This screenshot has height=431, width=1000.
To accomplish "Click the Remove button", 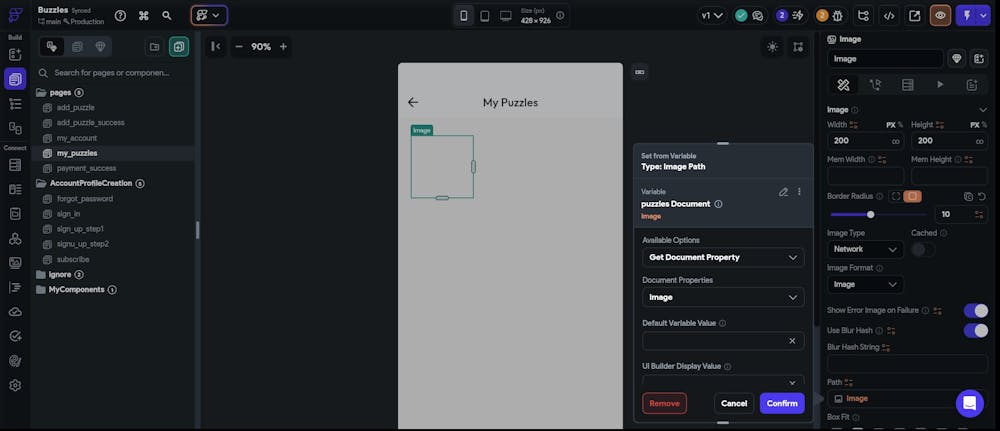I will tap(664, 403).
